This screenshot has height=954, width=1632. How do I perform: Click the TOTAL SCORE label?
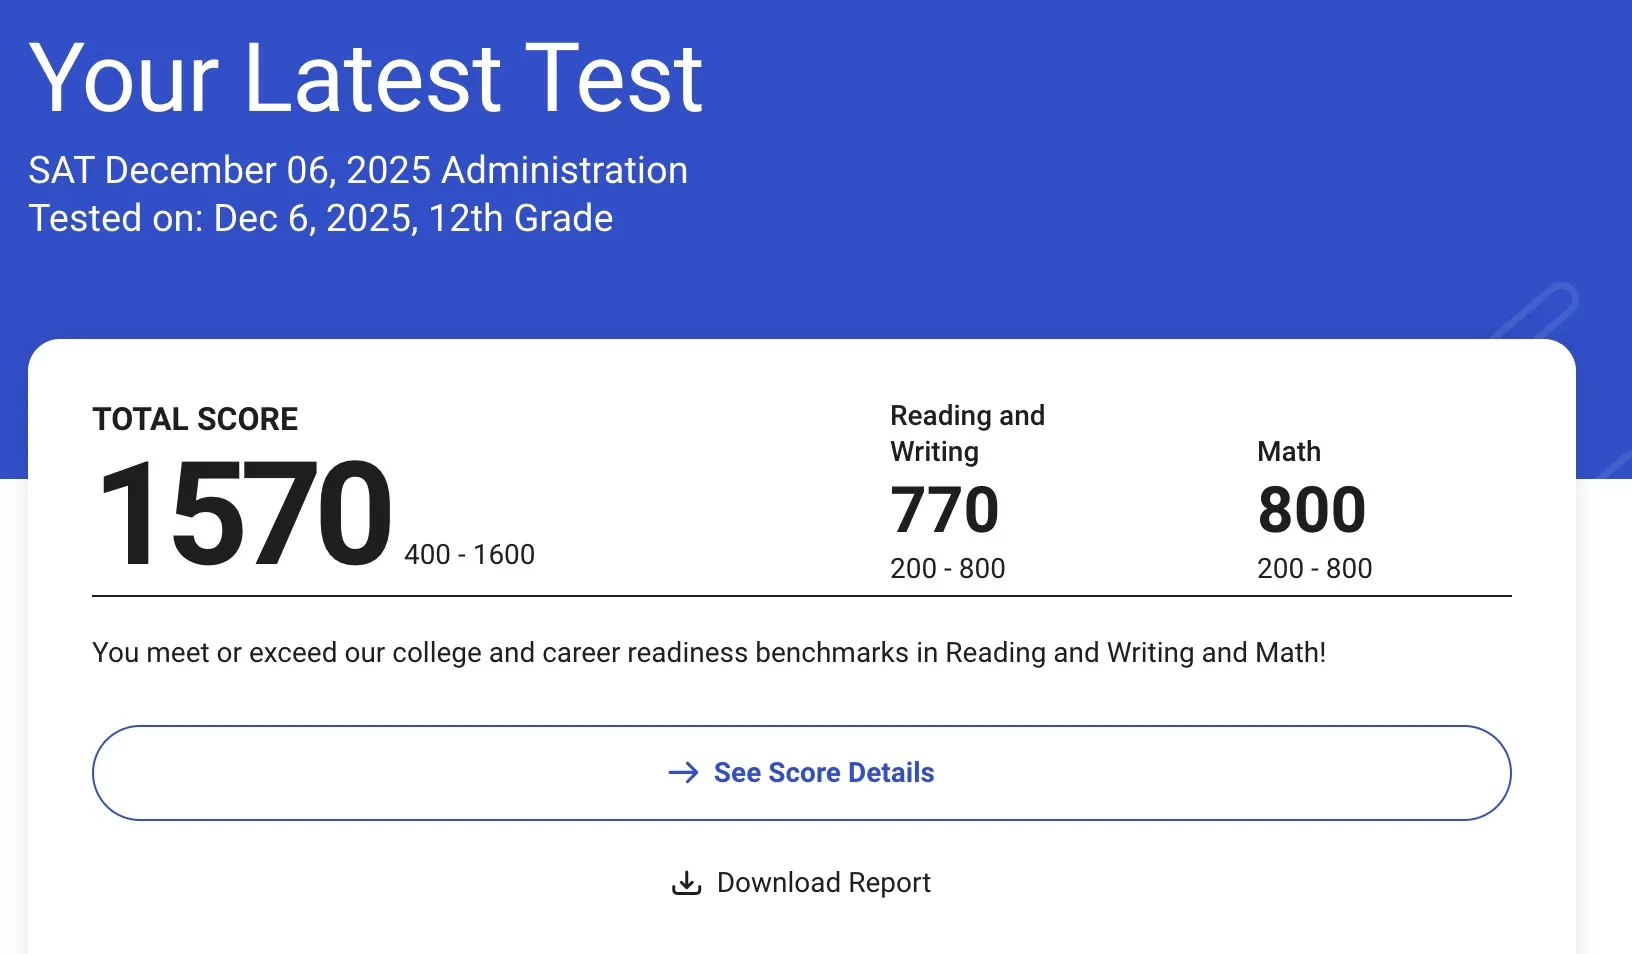coord(195,419)
